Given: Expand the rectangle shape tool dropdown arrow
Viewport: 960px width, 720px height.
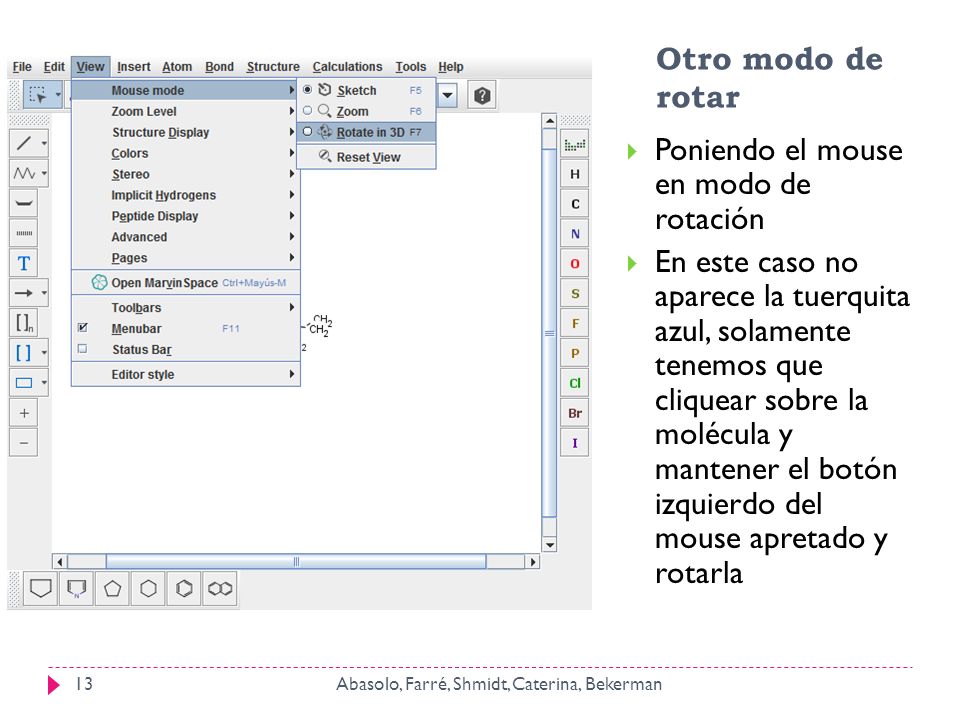Looking at the screenshot, I should 44,383.
